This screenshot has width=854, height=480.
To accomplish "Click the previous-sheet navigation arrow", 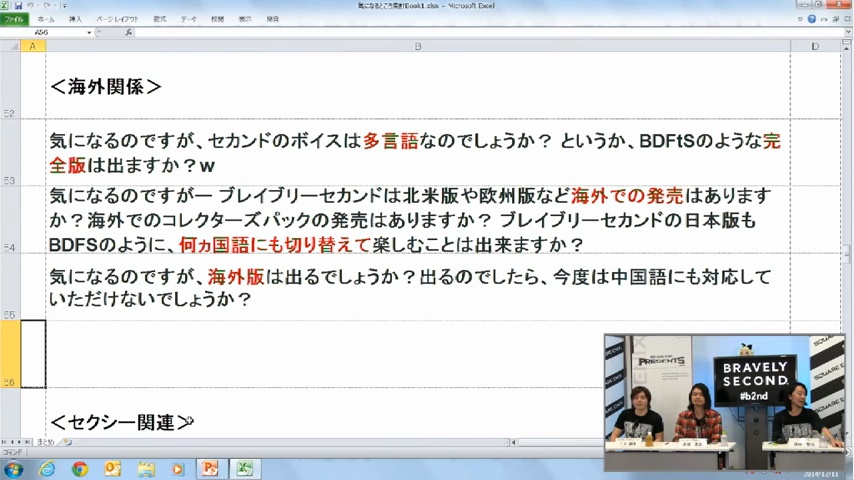I will pos(13,442).
